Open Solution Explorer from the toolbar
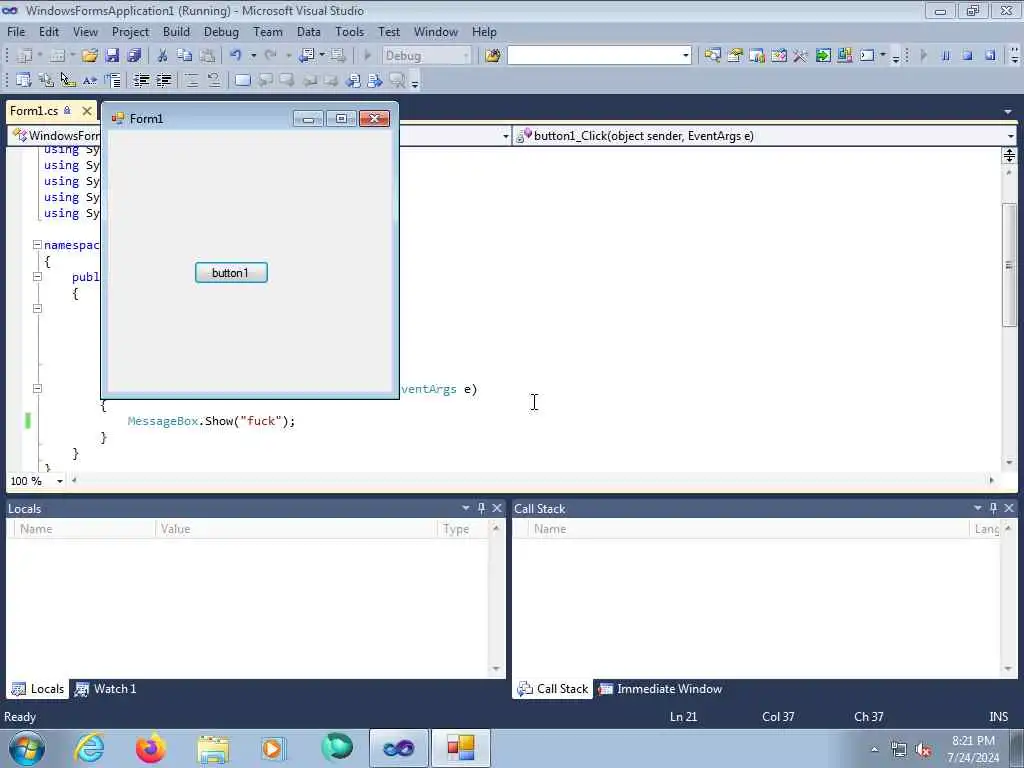The height and width of the screenshot is (768, 1024). [712, 56]
